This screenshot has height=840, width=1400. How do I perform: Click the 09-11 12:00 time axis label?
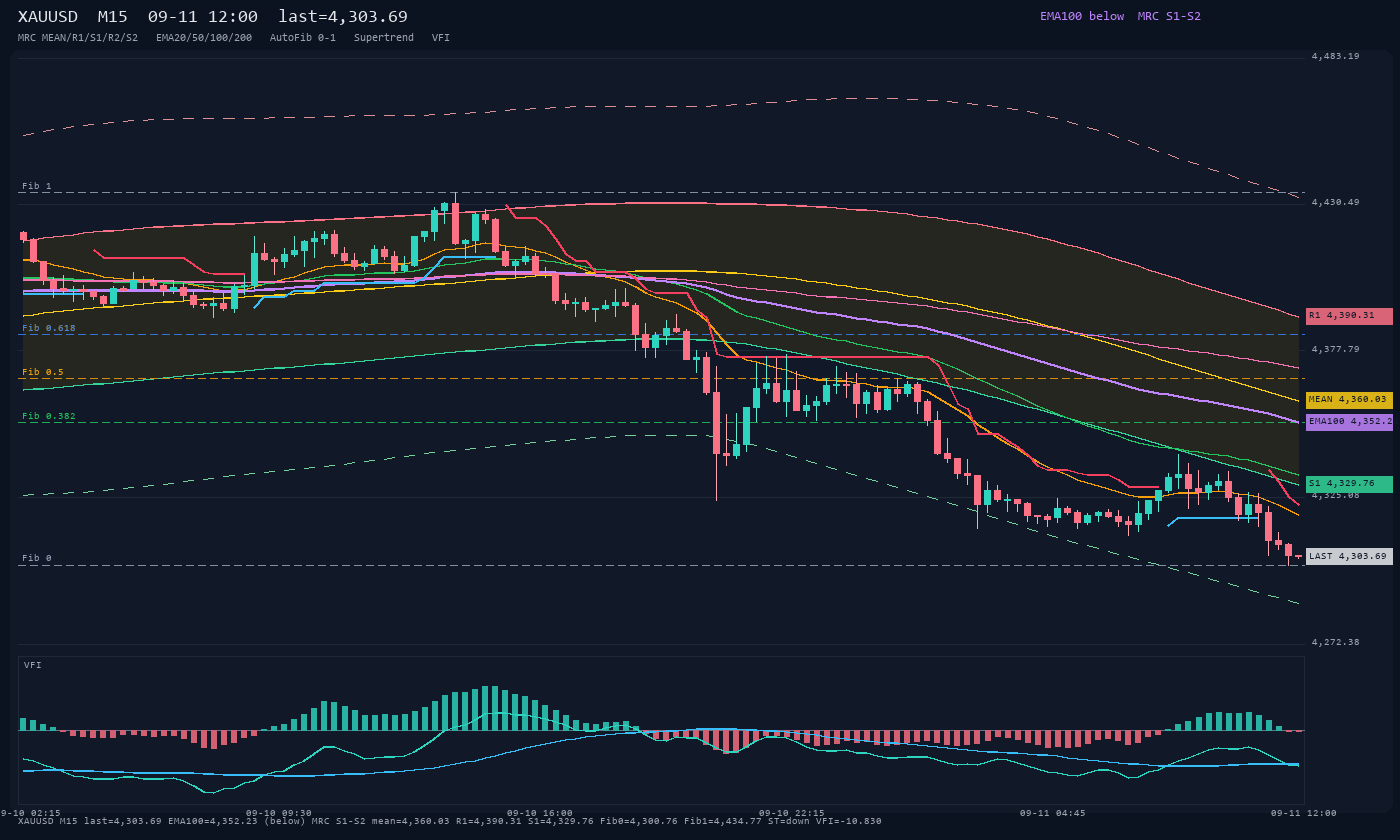(1304, 813)
